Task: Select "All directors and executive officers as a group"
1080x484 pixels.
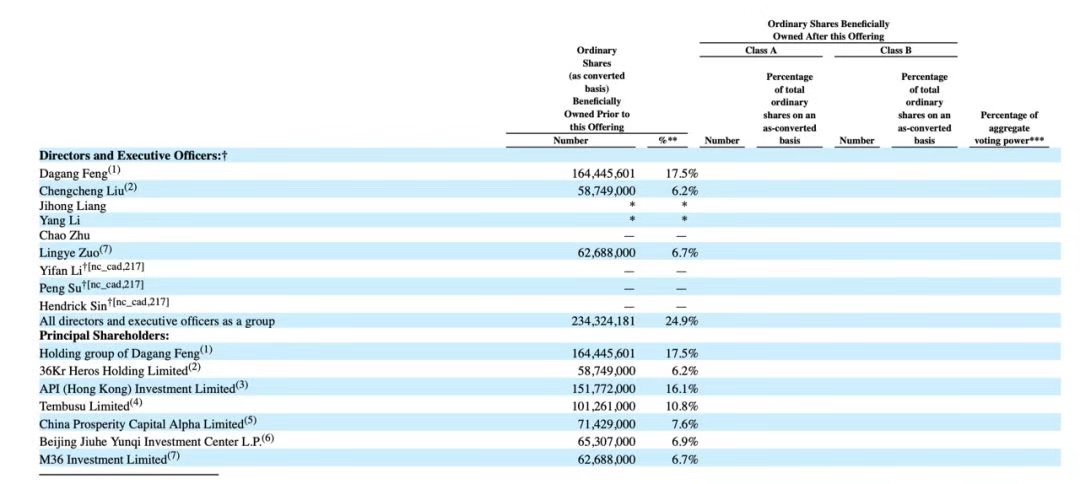Action: click(x=158, y=321)
